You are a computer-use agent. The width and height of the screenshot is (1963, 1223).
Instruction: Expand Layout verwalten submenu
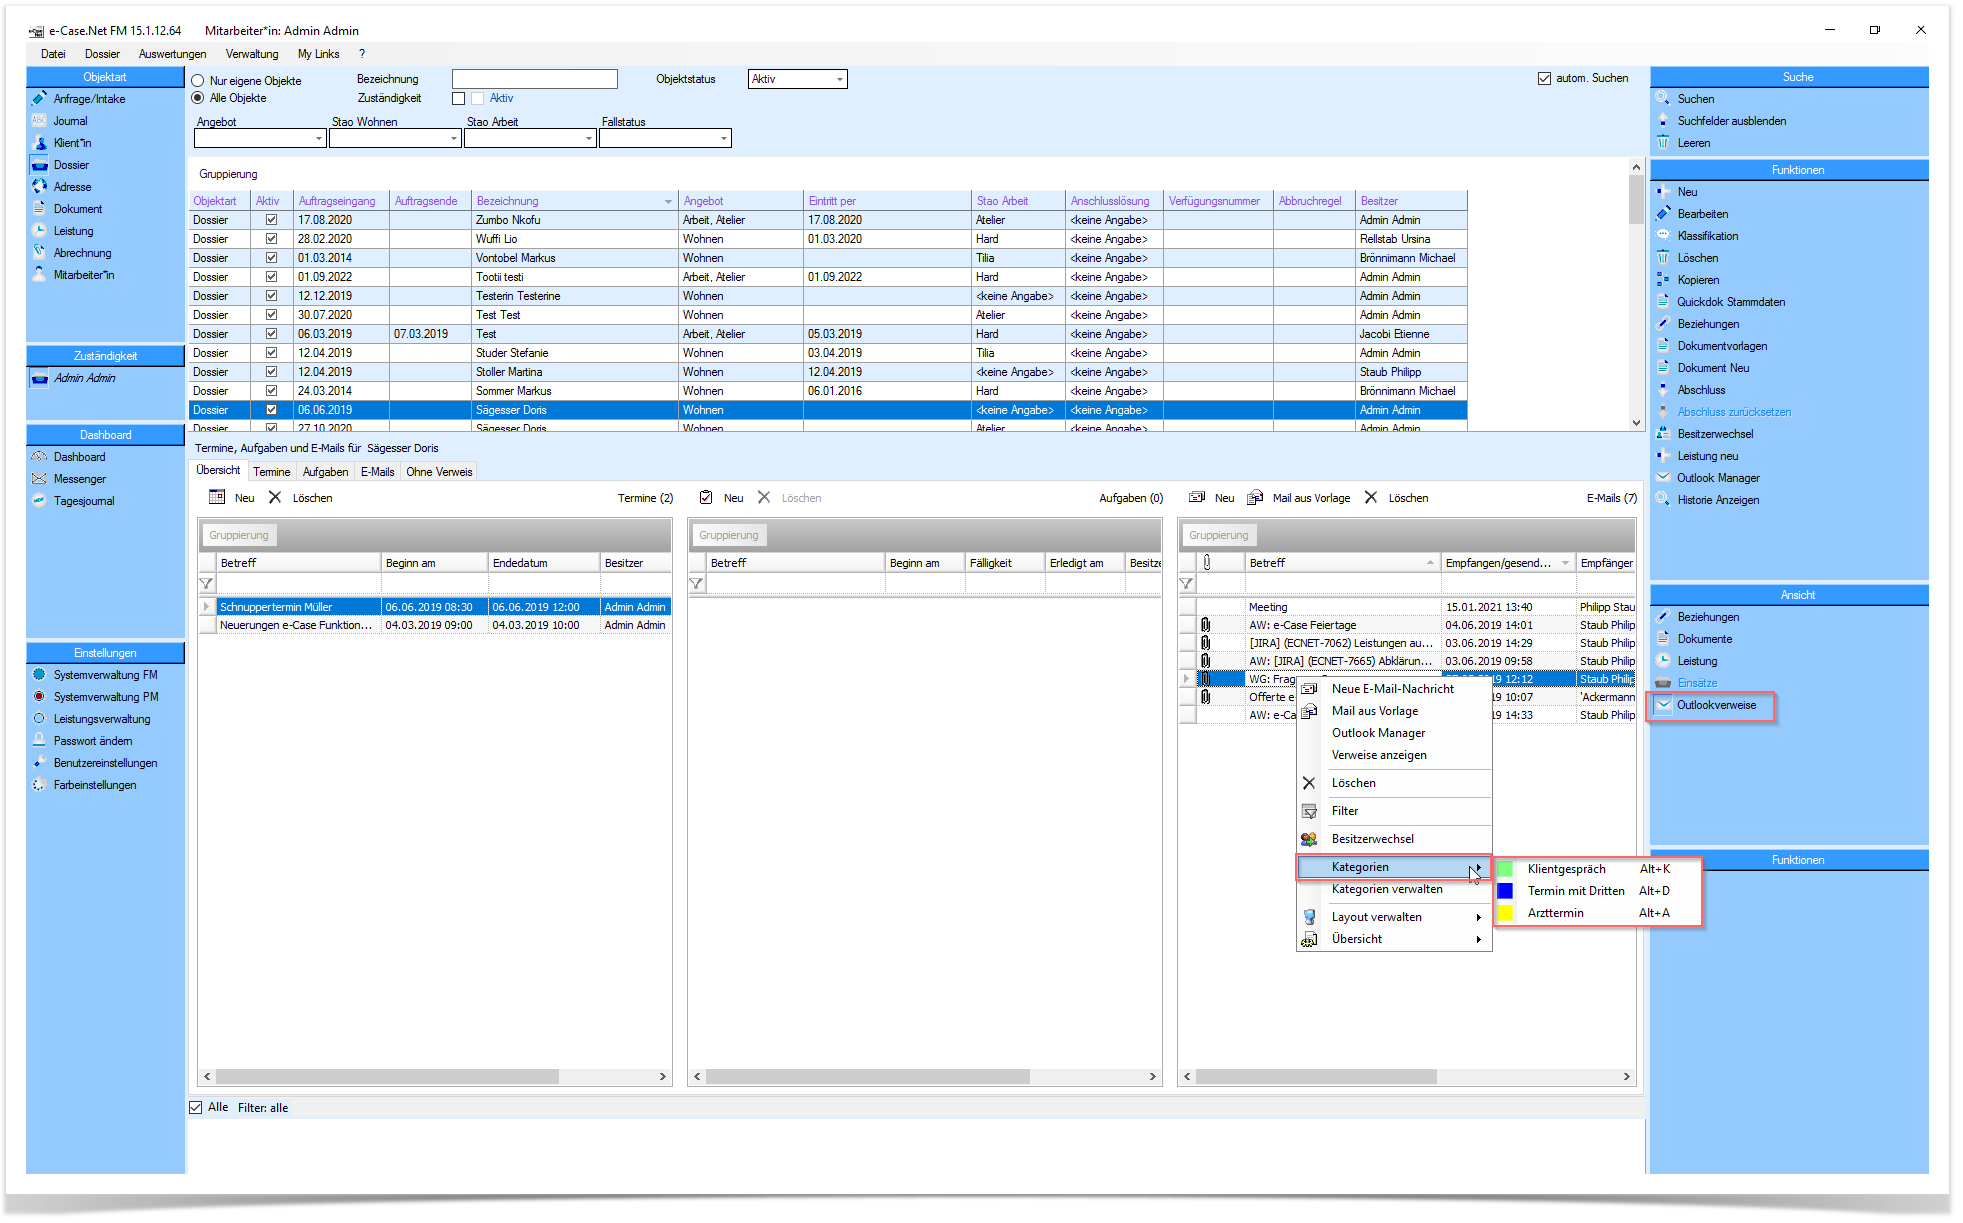[x=1478, y=917]
